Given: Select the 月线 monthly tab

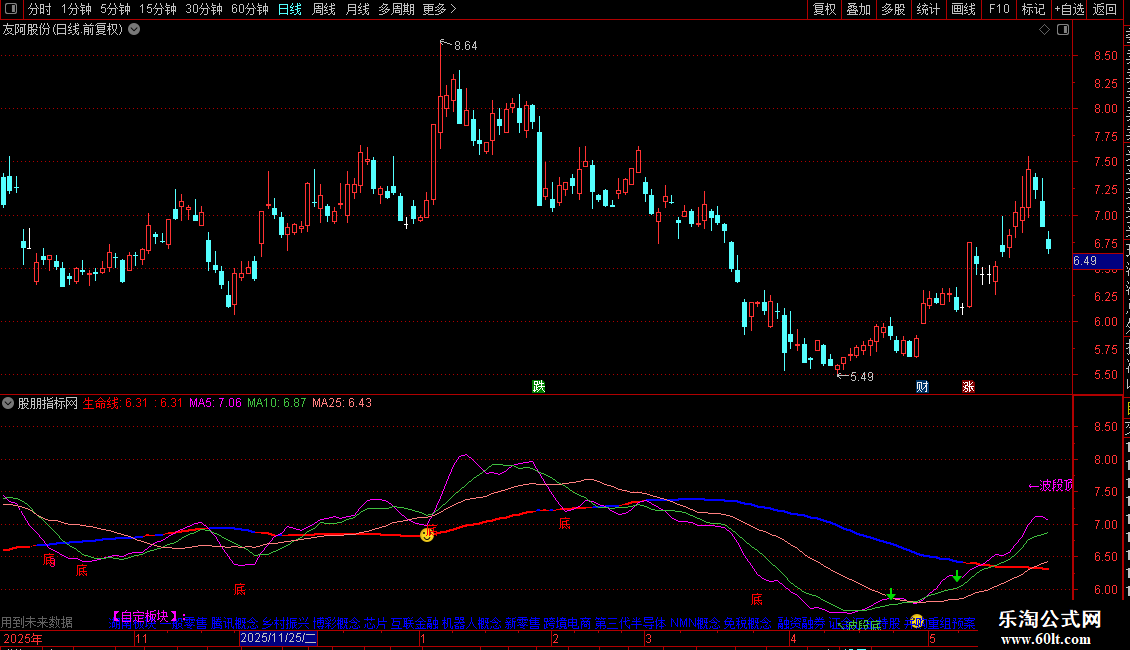Looking at the screenshot, I should coord(357,9).
